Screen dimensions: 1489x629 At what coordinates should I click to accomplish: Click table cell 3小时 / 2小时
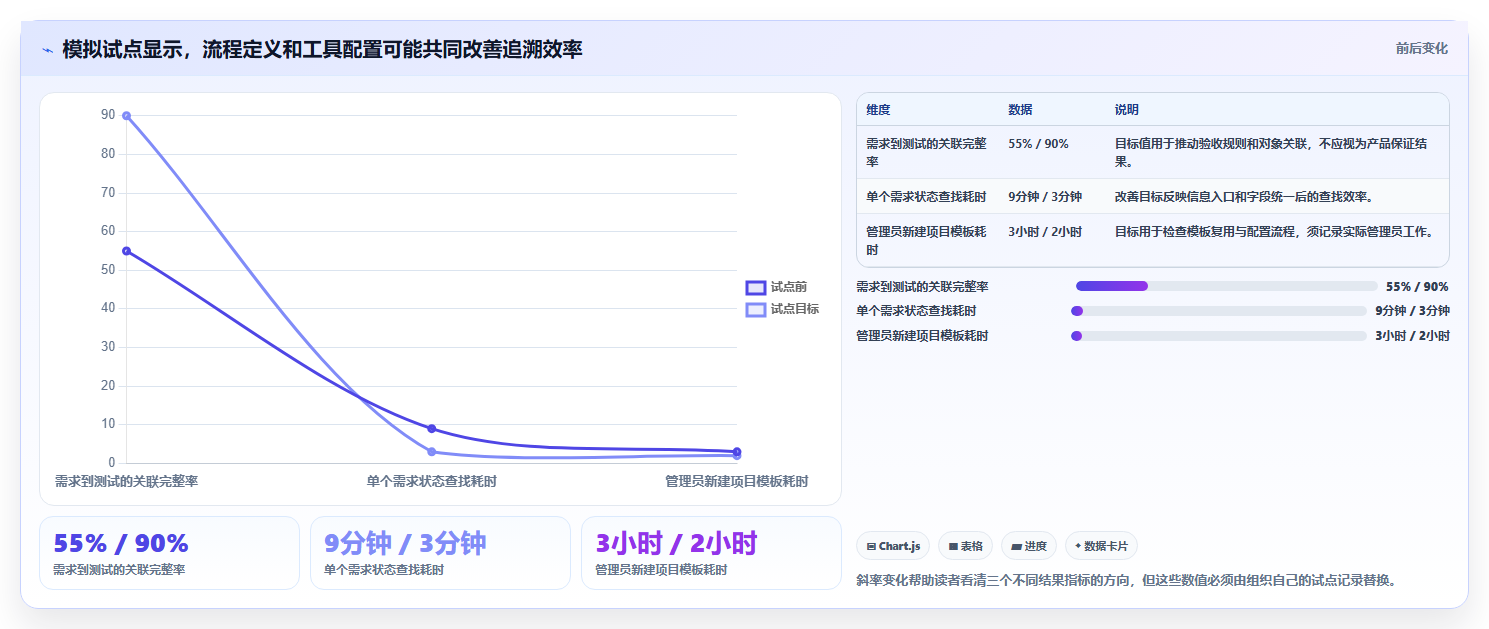tap(1045, 231)
